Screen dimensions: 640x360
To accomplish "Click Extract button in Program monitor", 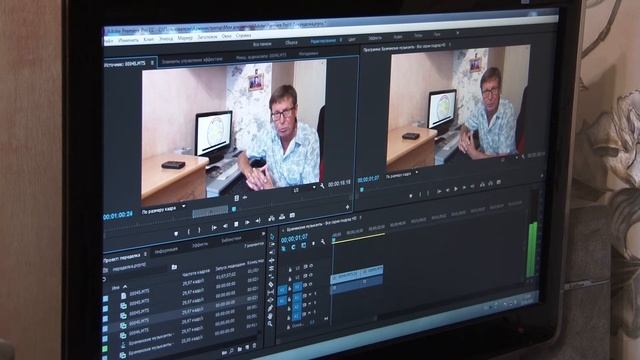I will coord(490,183).
